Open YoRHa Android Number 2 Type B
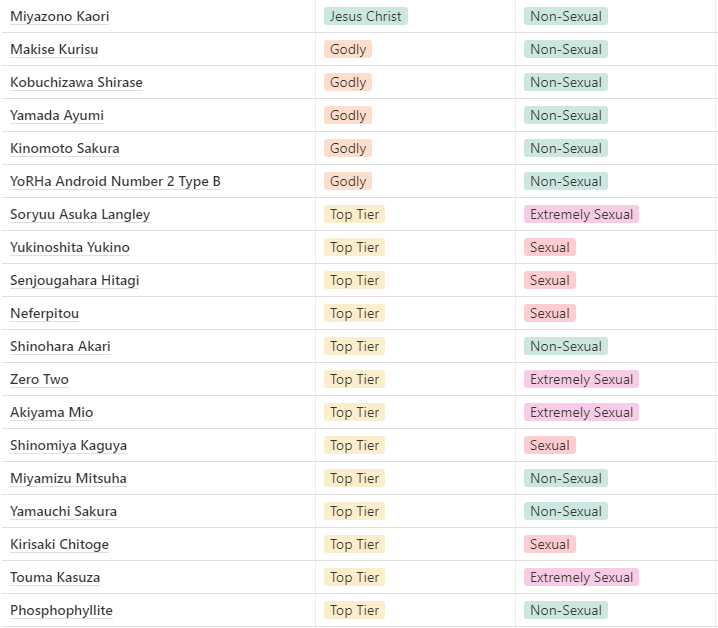The image size is (718, 628). [115, 182]
